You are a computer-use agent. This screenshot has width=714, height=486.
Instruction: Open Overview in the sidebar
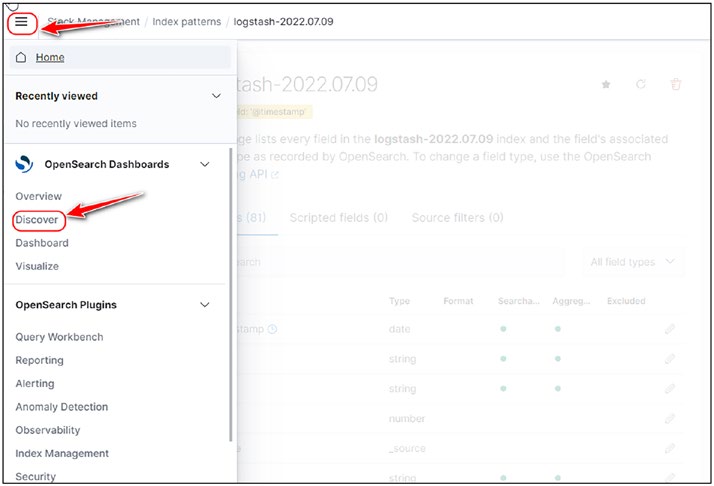click(x=38, y=196)
